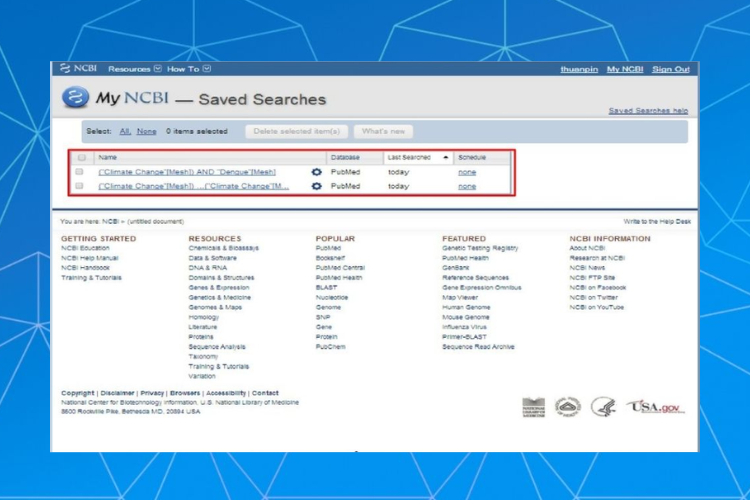
Task: Open BLAST link under Popular
Action: coord(326,288)
